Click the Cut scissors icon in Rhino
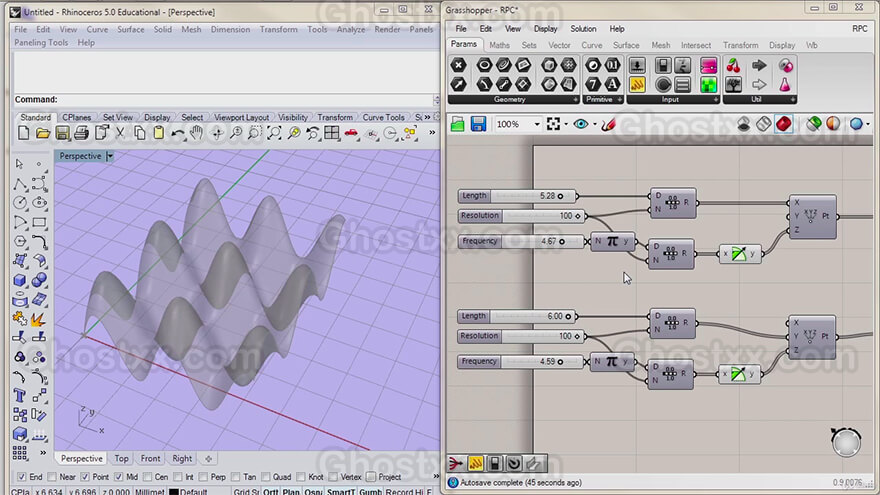The width and height of the screenshot is (880, 495). click(120, 133)
